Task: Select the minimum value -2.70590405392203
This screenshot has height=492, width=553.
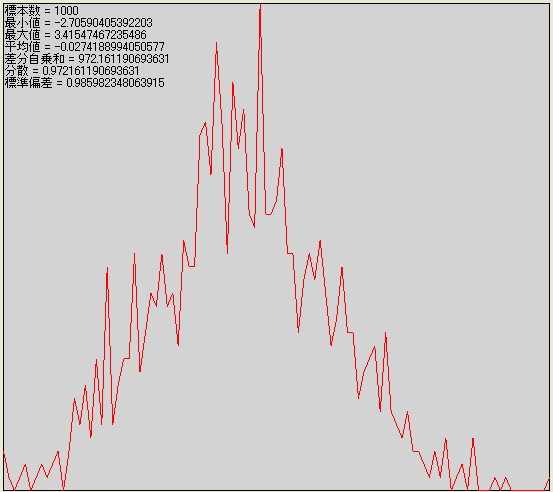Action: pos(104,23)
